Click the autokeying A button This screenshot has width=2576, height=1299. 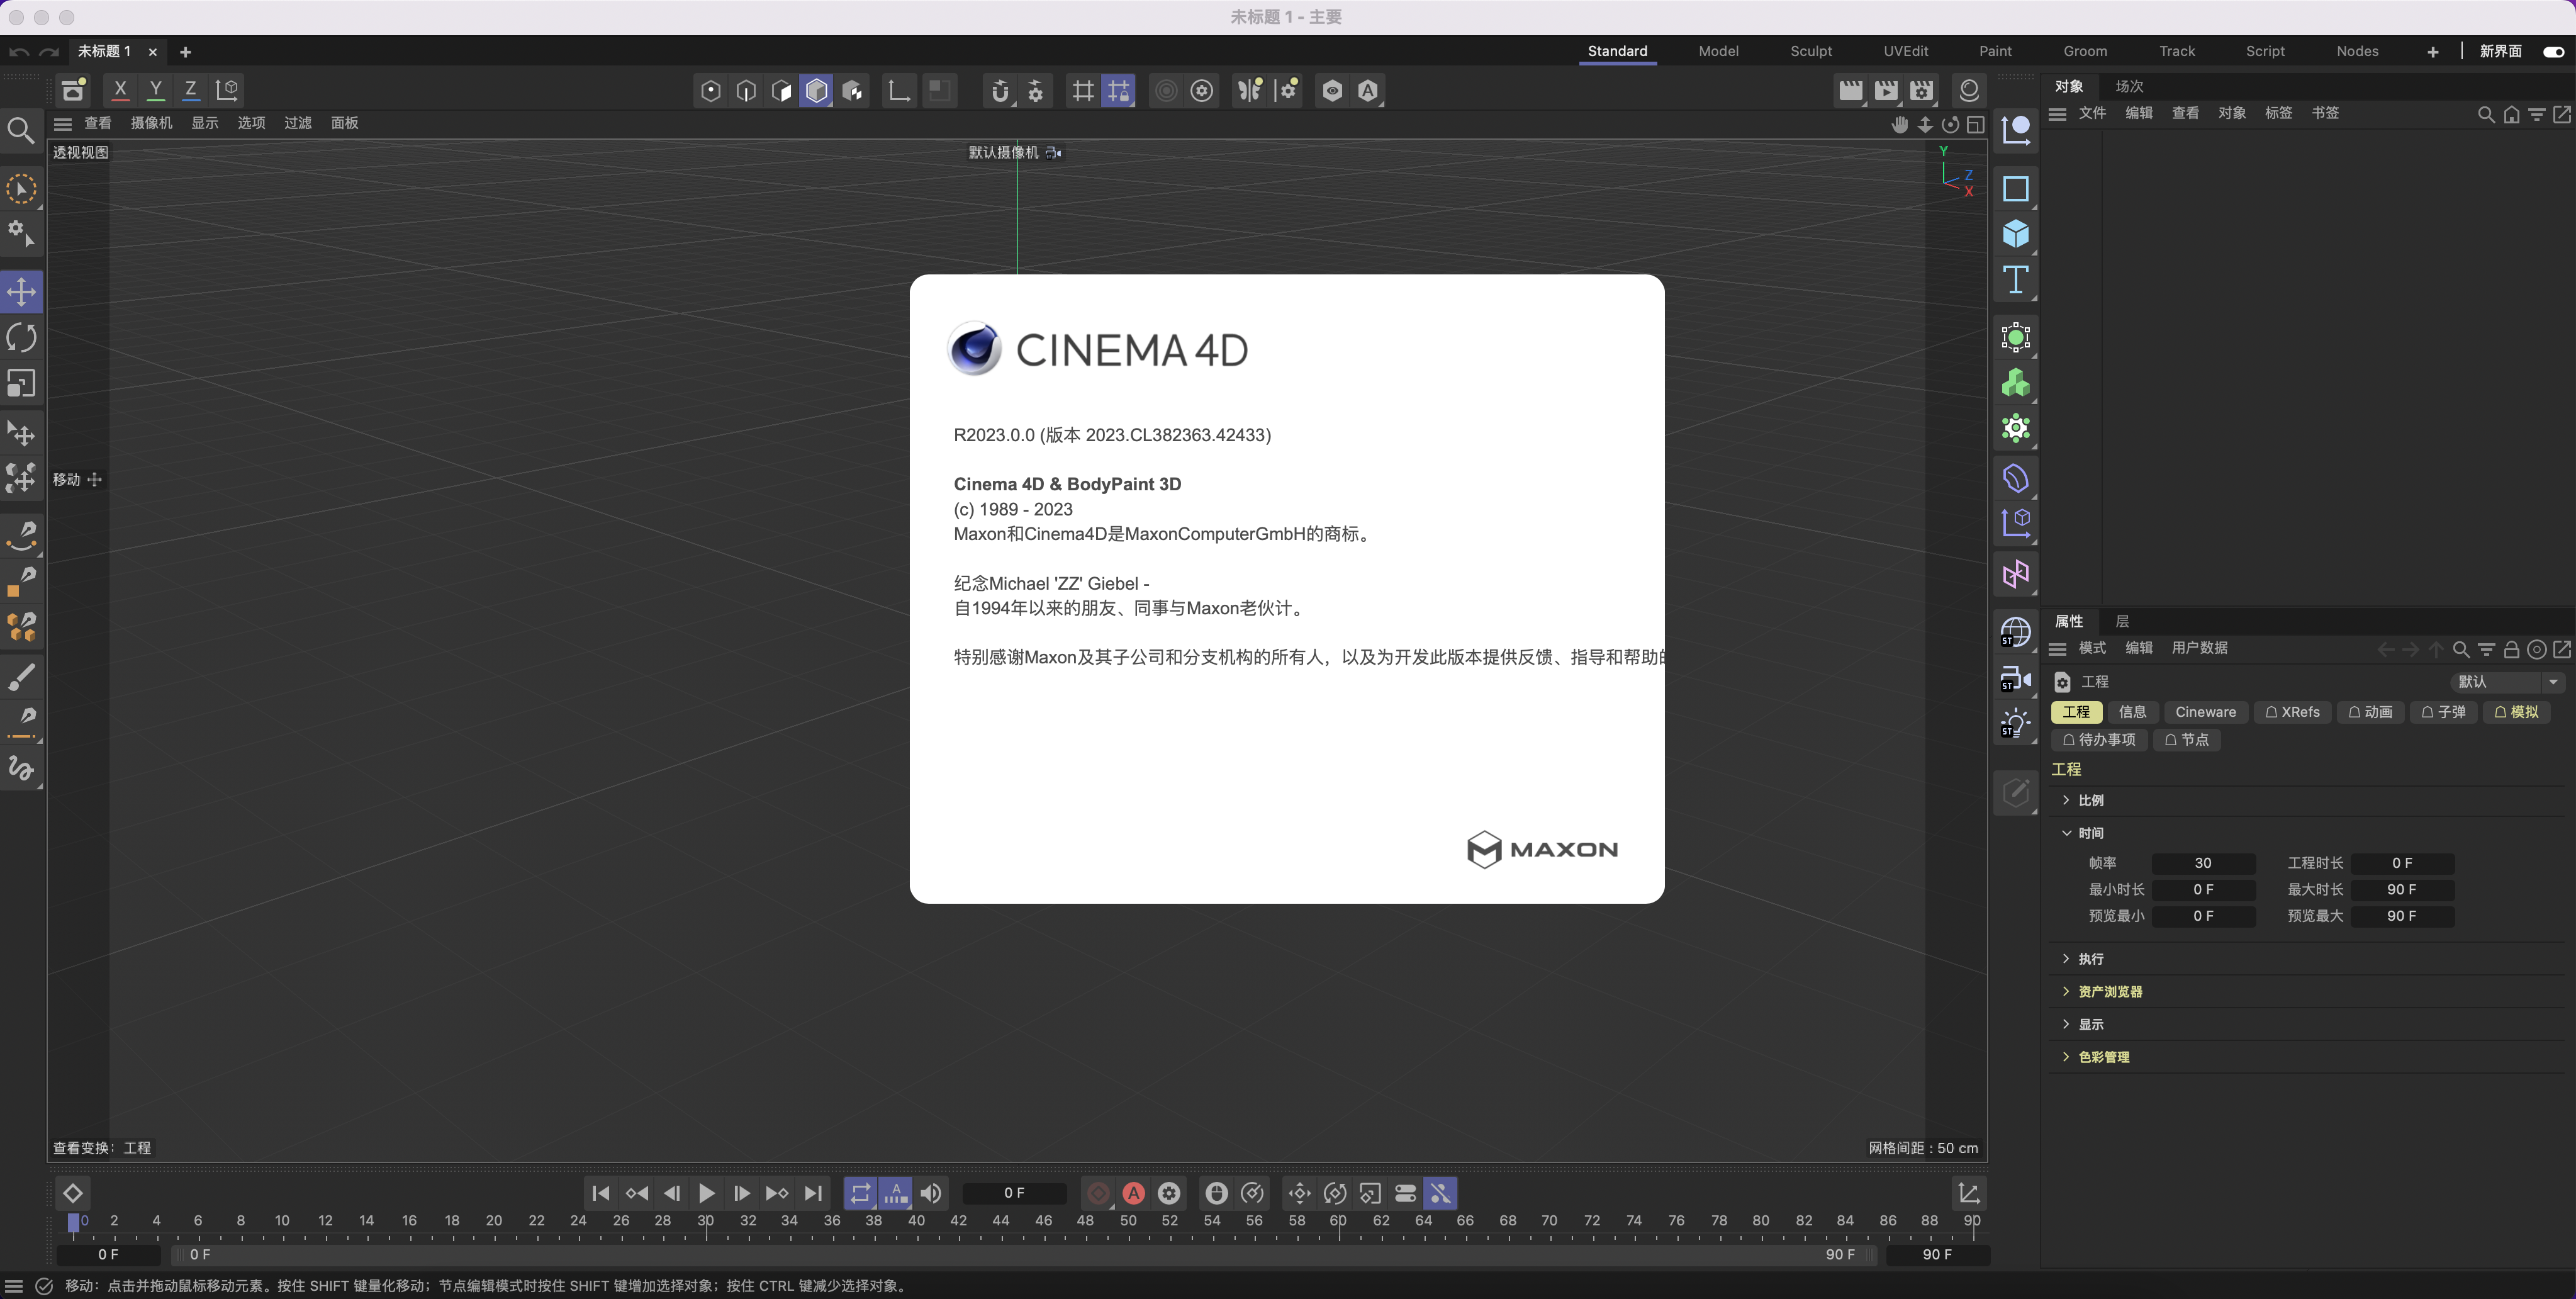pyautogui.click(x=1133, y=1193)
